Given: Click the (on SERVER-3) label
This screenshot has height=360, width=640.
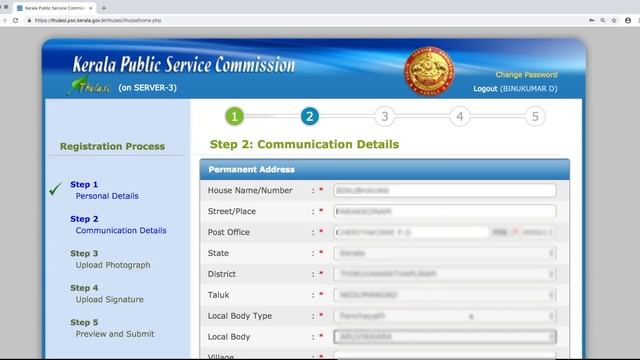Looking at the screenshot, I should pyautogui.click(x=147, y=88).
